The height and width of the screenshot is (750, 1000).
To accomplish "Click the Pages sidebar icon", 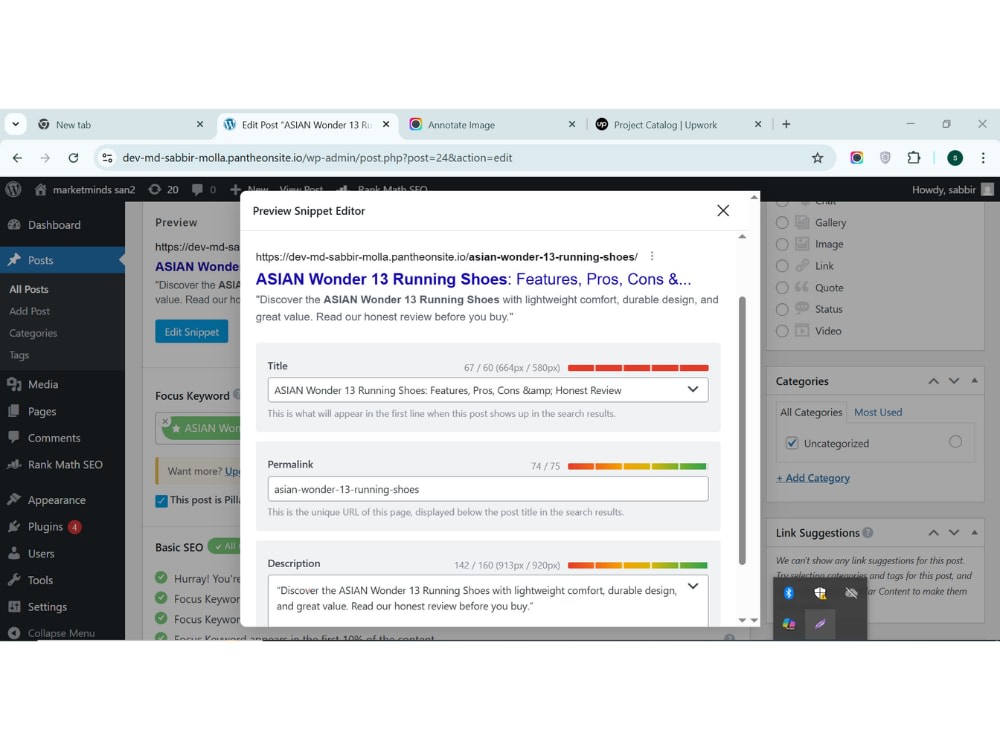I will (x=14, y=411).
